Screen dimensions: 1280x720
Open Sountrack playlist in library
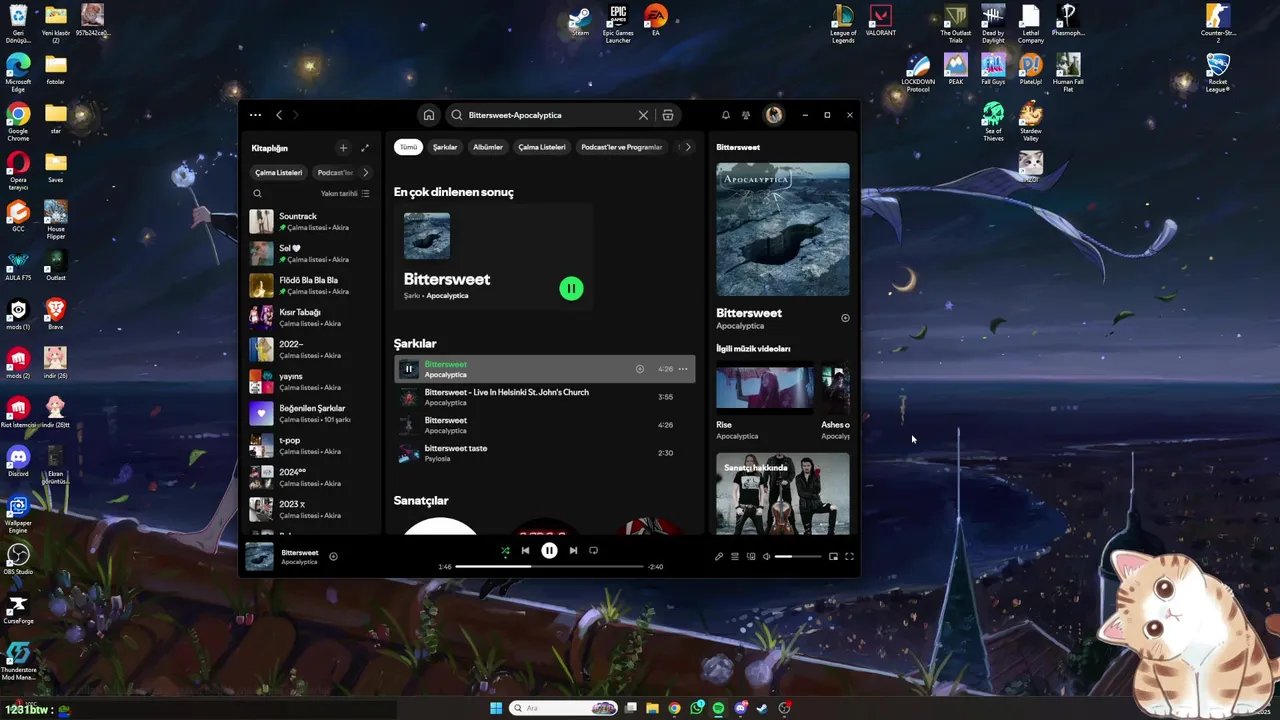point(311,221)
